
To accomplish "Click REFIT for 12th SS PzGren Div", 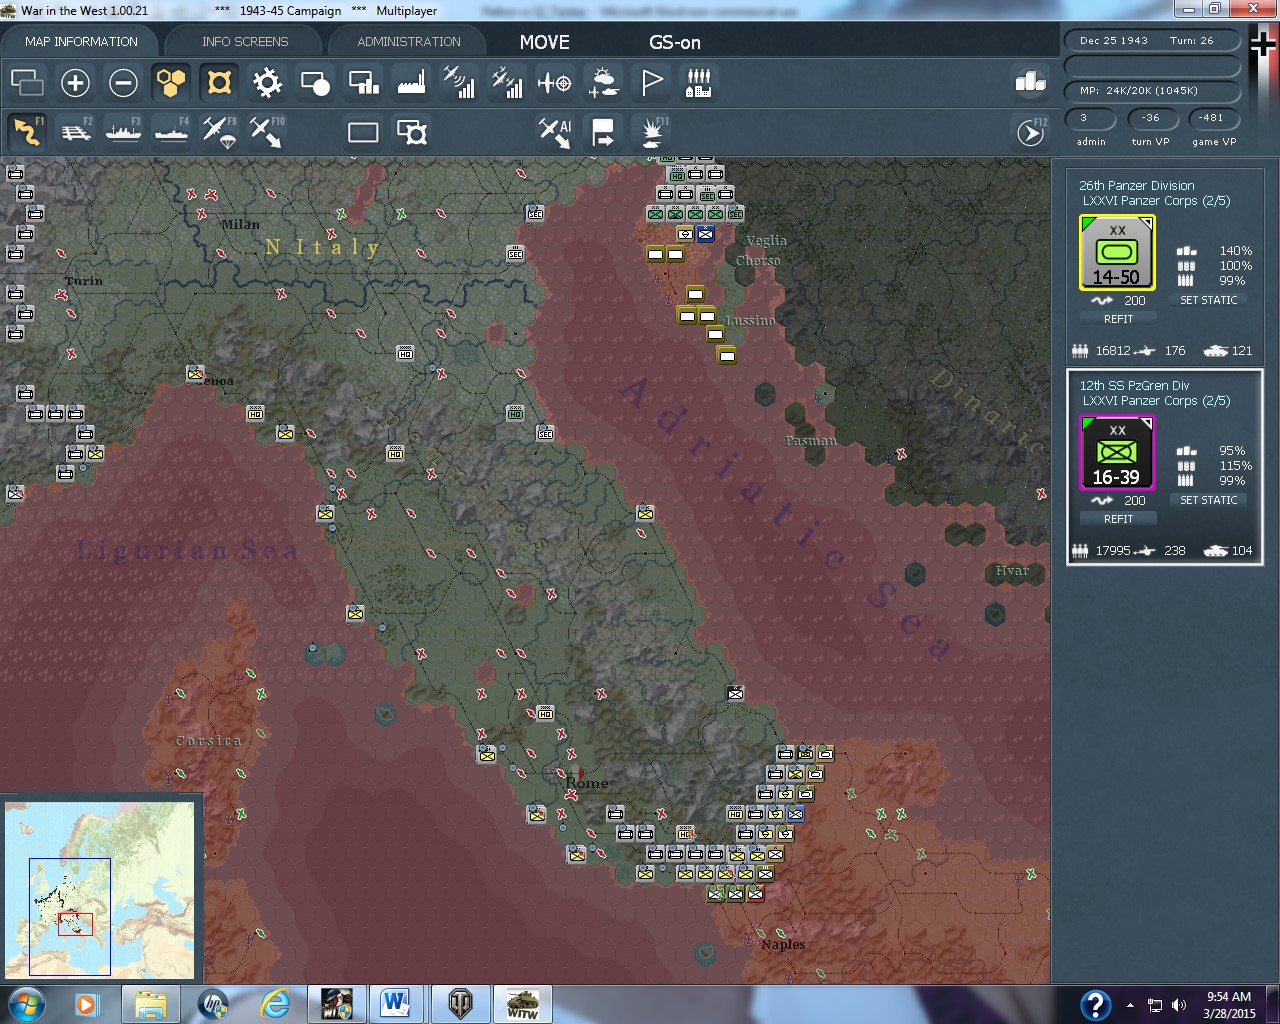I will point(1118,519).
